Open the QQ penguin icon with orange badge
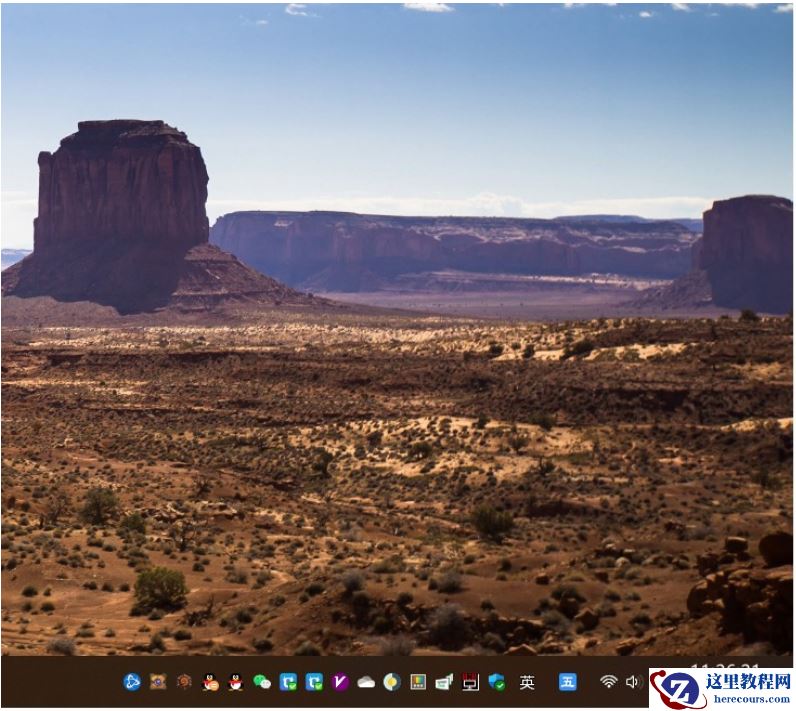Image resolution: width=796 pixels, height=711 pixels. tap(210, 682)
